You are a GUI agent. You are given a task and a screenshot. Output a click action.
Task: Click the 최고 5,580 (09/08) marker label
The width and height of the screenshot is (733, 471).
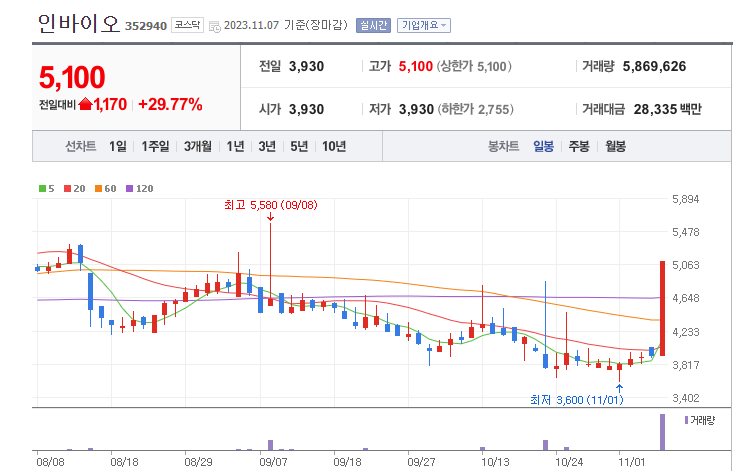(x=271, y=205)
